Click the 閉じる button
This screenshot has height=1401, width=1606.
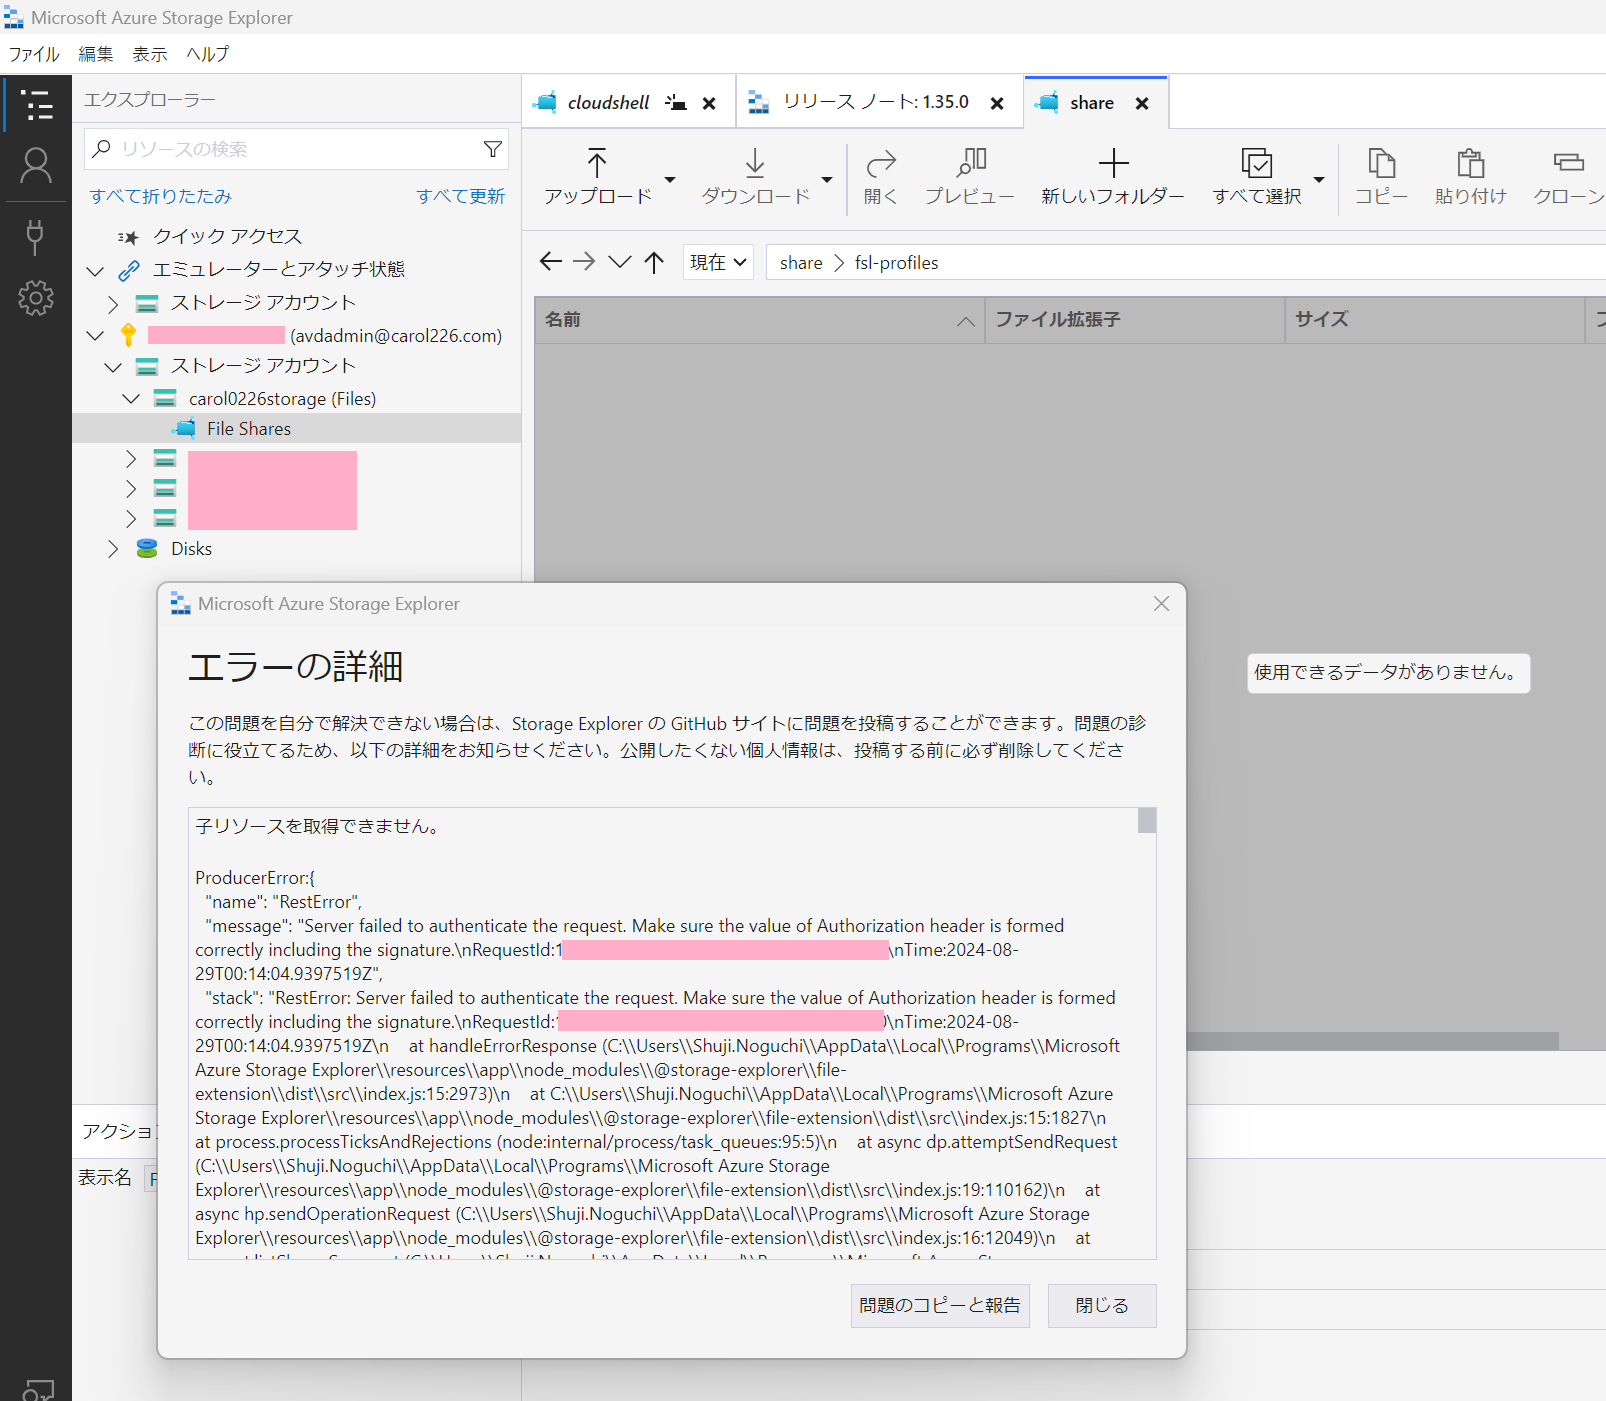[x=1102, y=1306]
